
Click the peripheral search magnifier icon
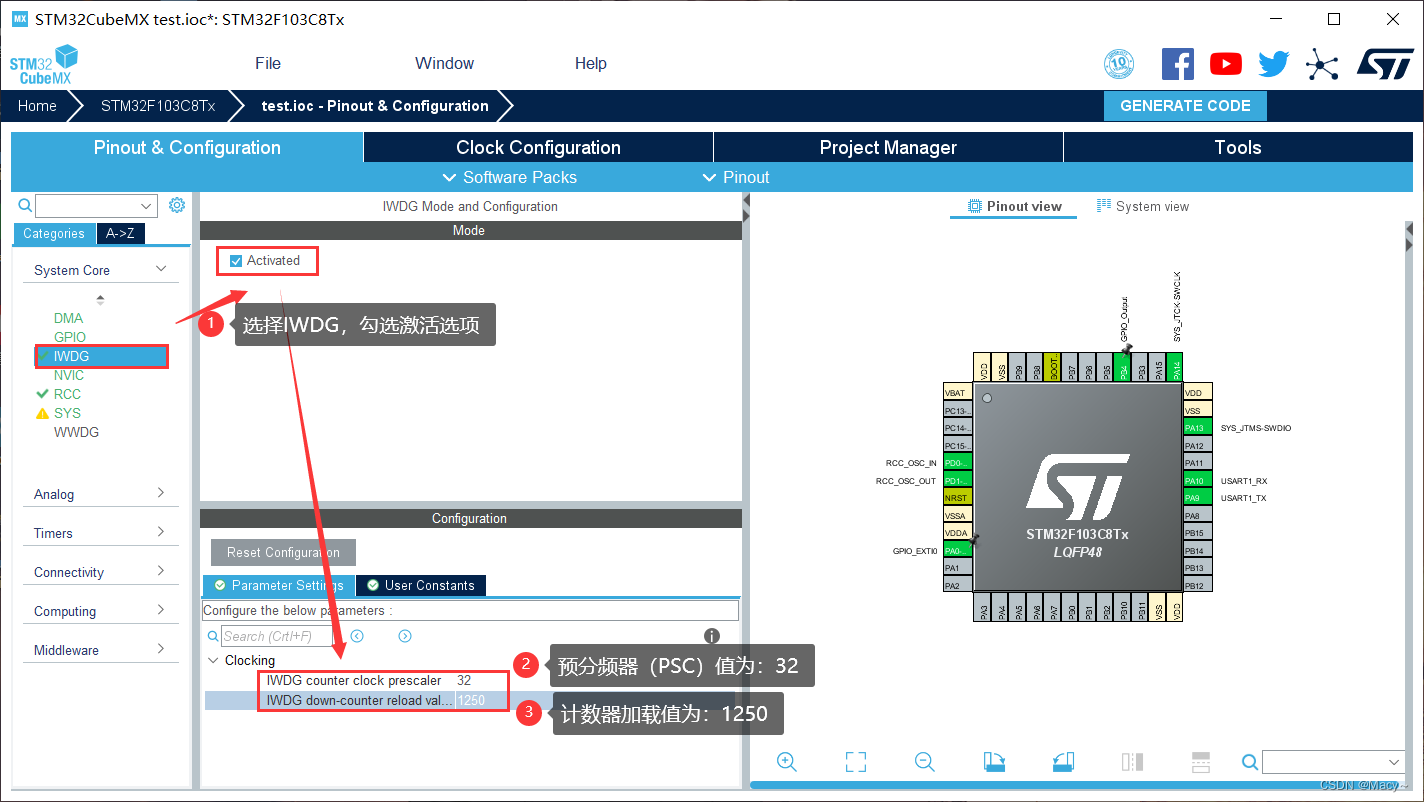tap(26, 205)
